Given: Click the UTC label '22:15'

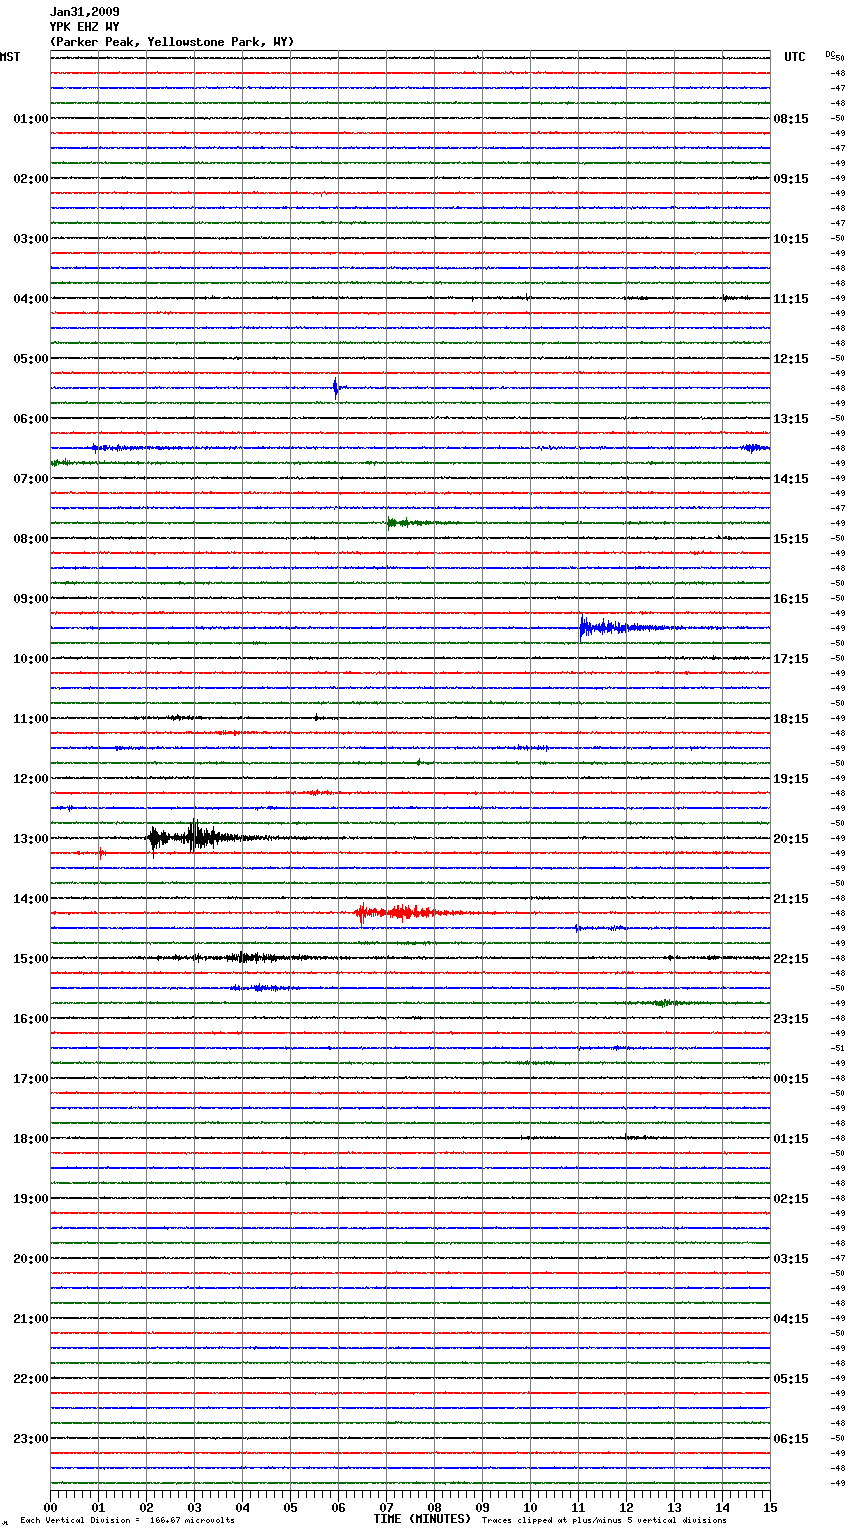Looking at the screenshot, I should coord(791,959).
